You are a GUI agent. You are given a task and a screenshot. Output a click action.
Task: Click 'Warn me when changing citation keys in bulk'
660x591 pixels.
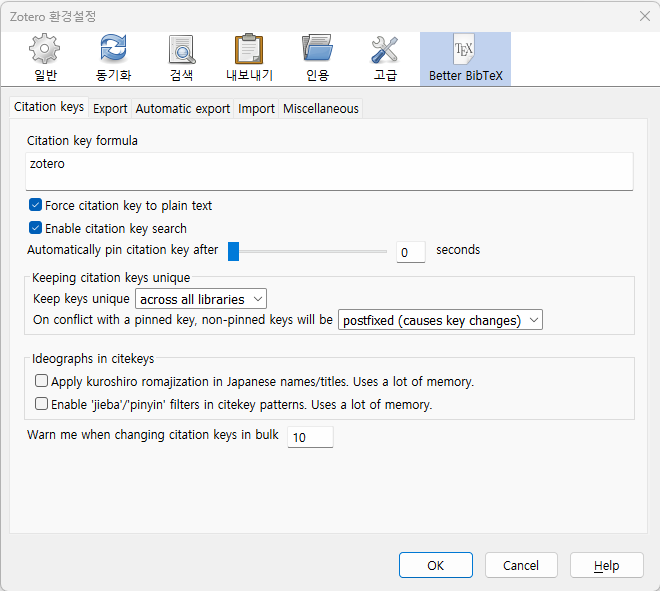[153, 435]
